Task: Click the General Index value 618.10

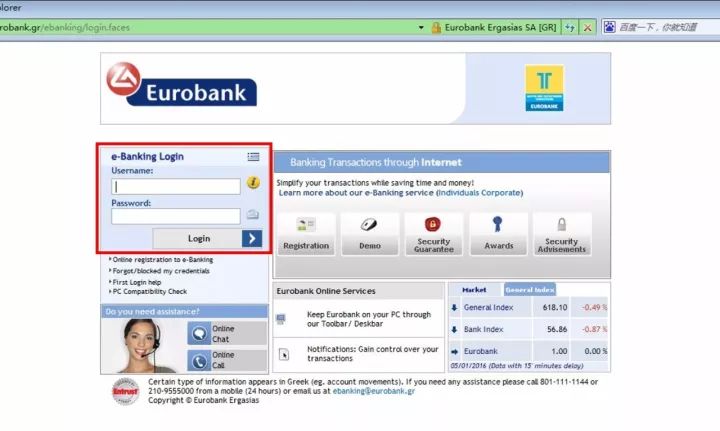Action: click(x=555, y=308)
